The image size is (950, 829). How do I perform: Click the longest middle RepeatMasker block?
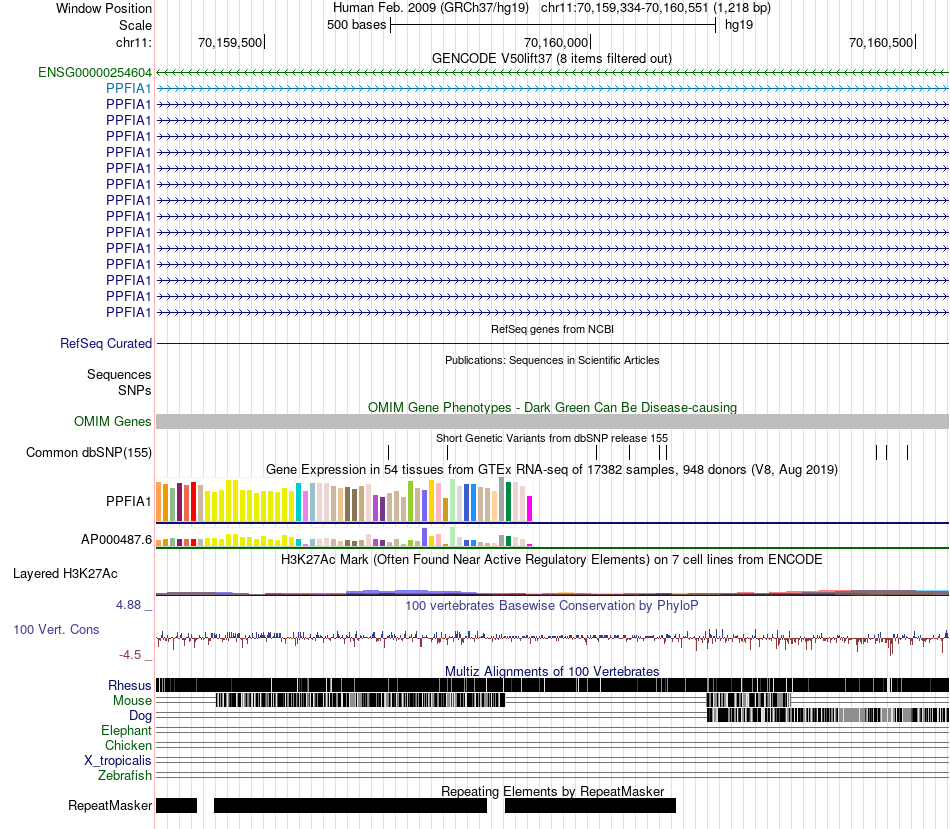point(350,805)
